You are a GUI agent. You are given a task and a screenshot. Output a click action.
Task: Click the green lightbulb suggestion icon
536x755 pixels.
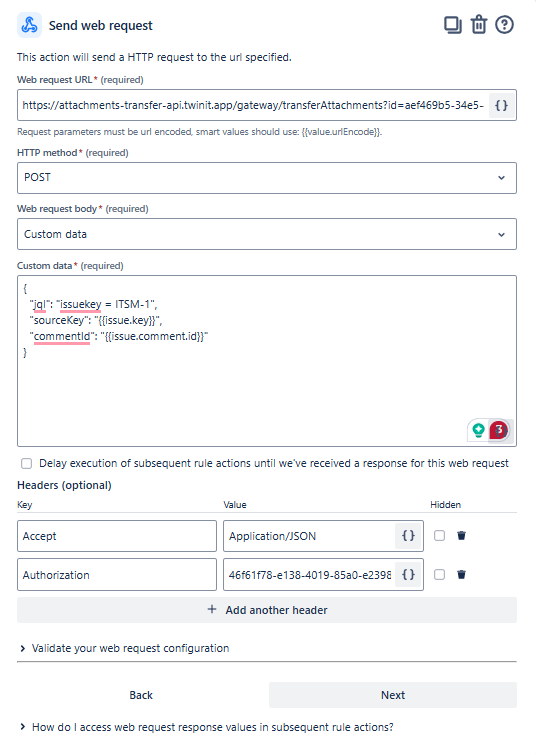(x=478, y=430)
